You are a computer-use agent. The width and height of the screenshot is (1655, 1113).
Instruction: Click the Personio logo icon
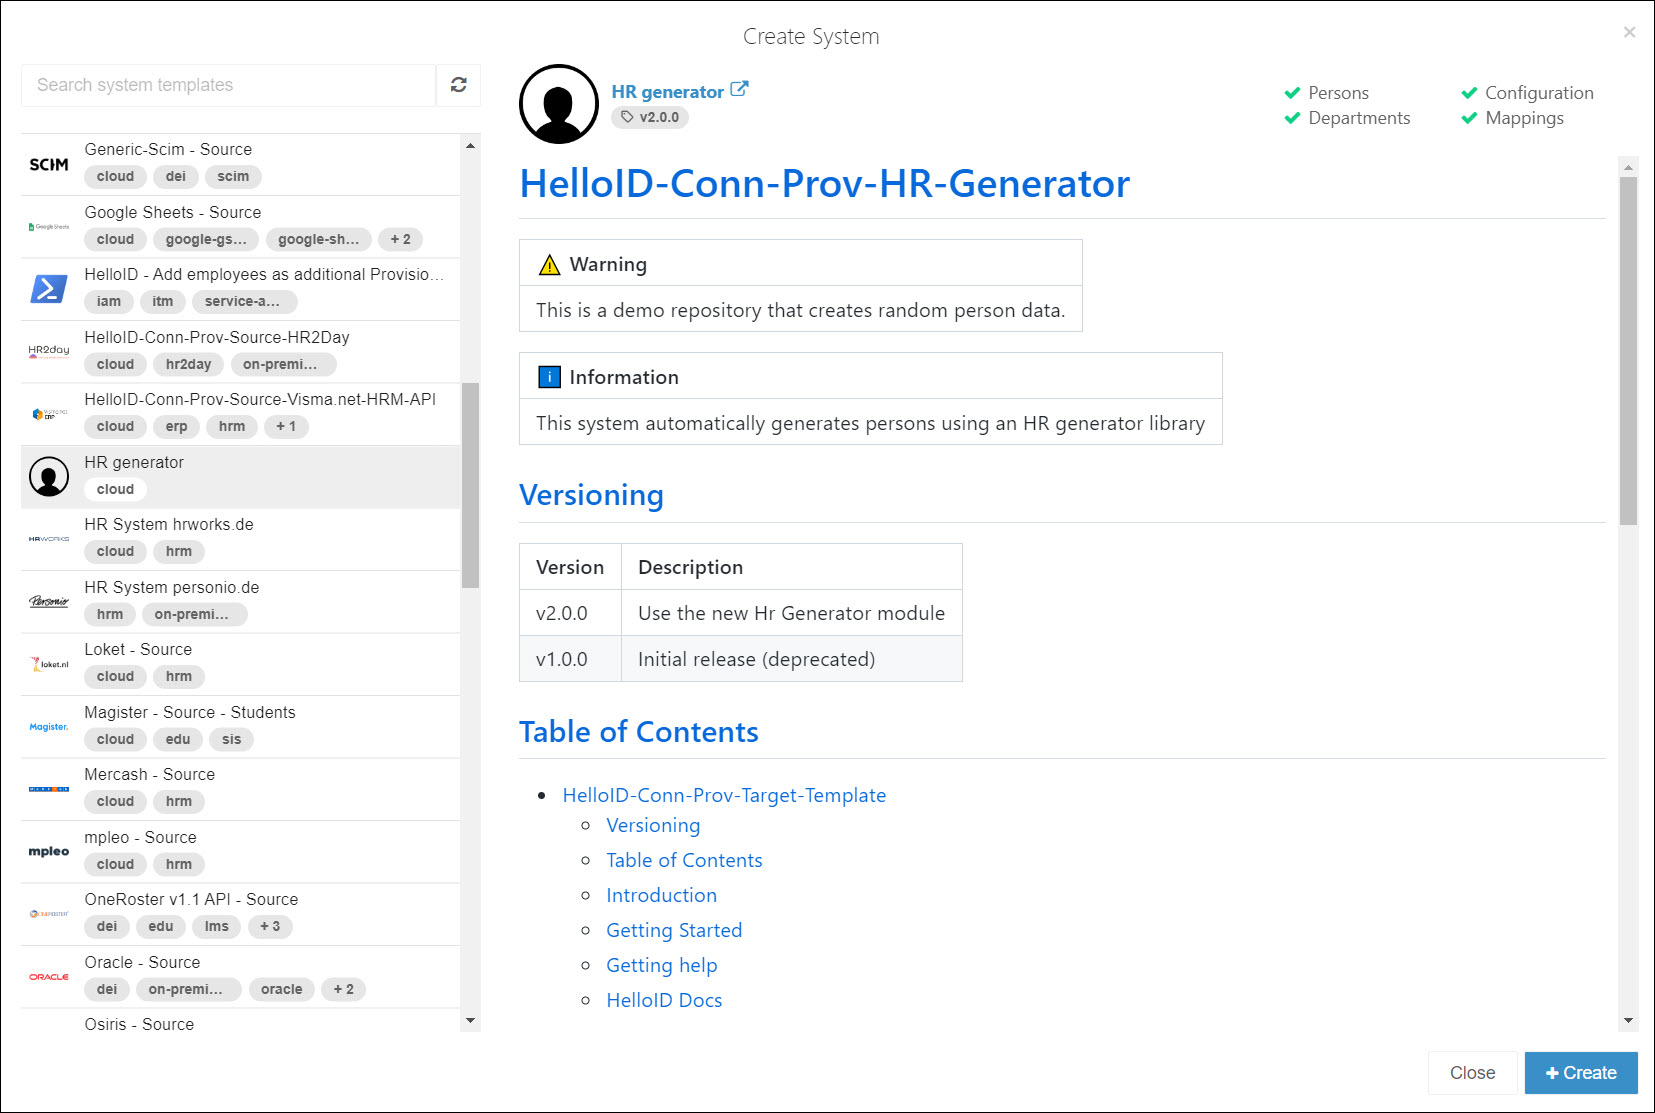[x=49, y=601]
